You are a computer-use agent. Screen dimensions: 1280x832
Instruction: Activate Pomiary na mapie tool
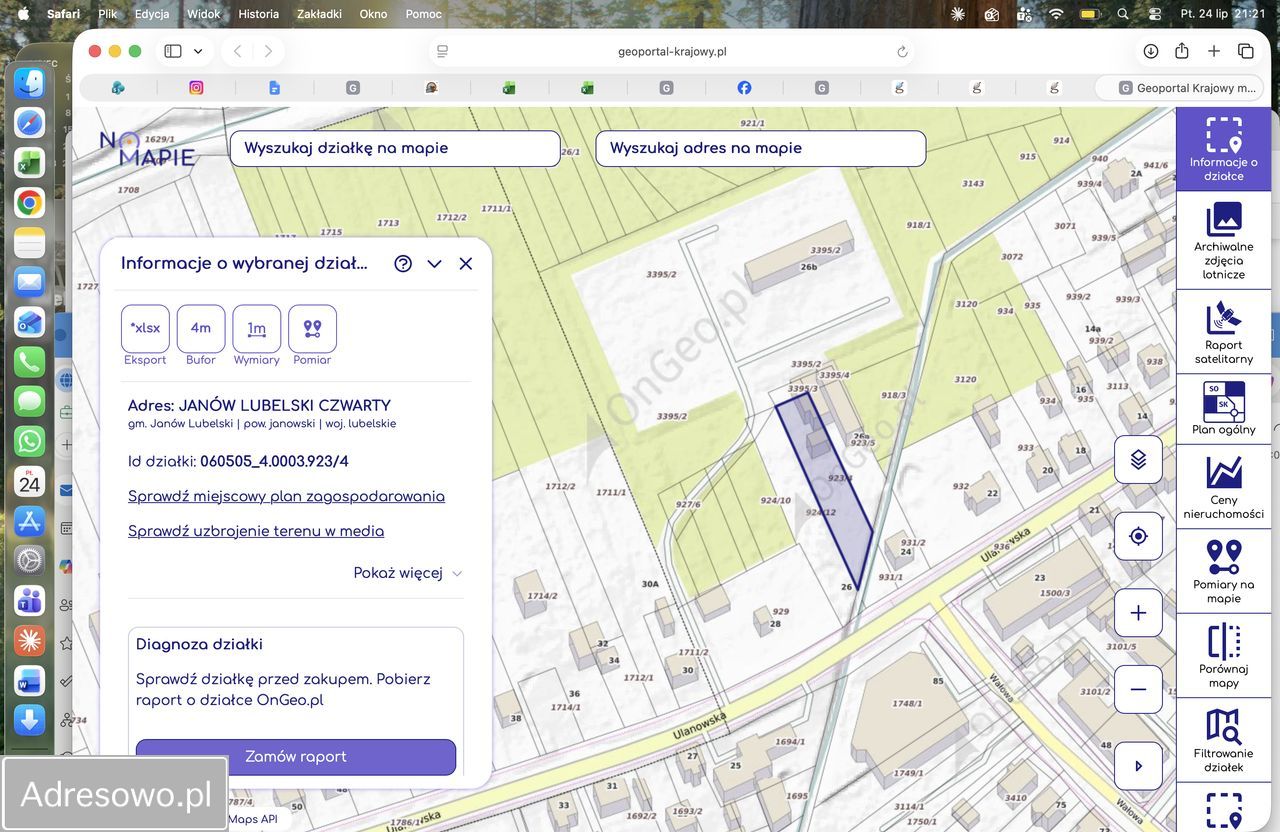[x=1223, y=571]
